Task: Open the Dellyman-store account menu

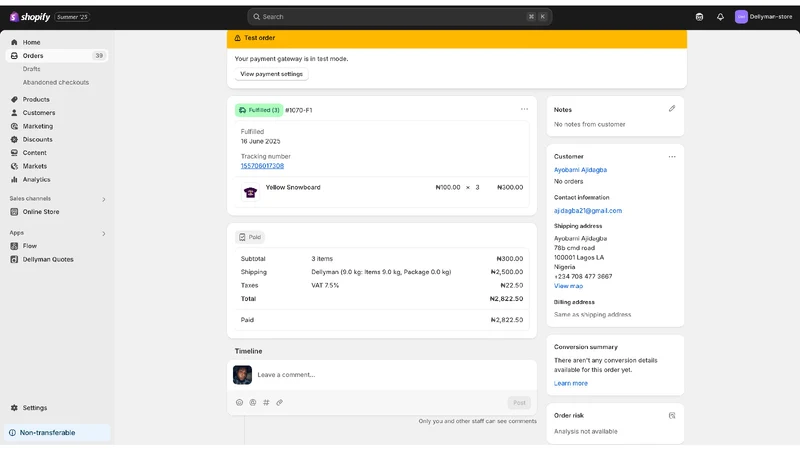Action: 763,17
